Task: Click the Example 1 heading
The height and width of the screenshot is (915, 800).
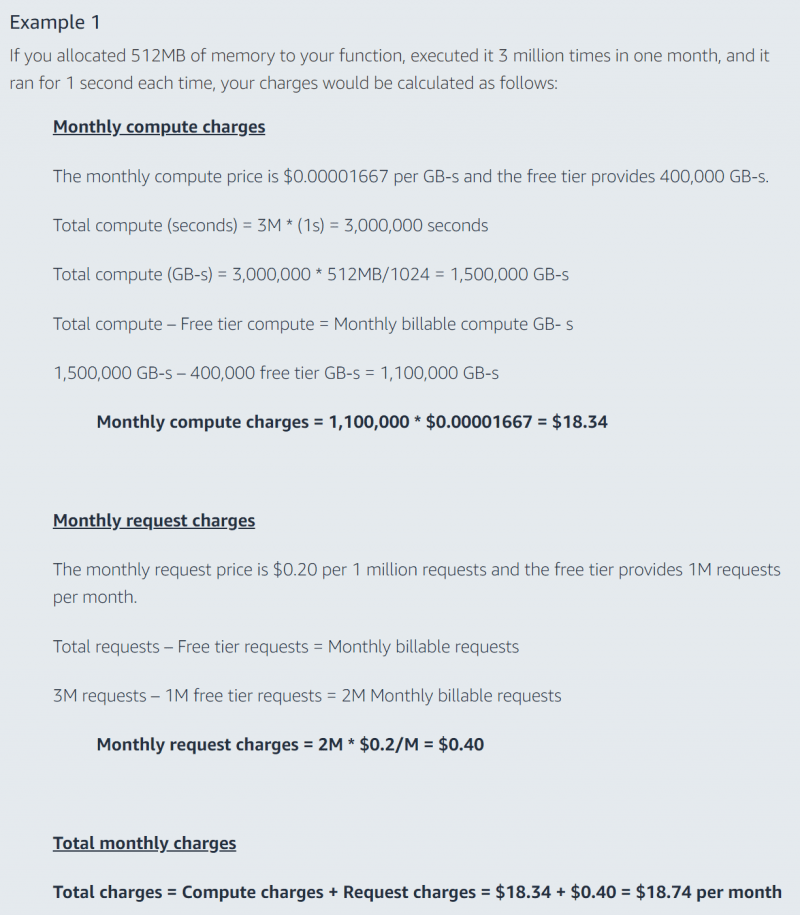Action: click(x=55, y=23)
